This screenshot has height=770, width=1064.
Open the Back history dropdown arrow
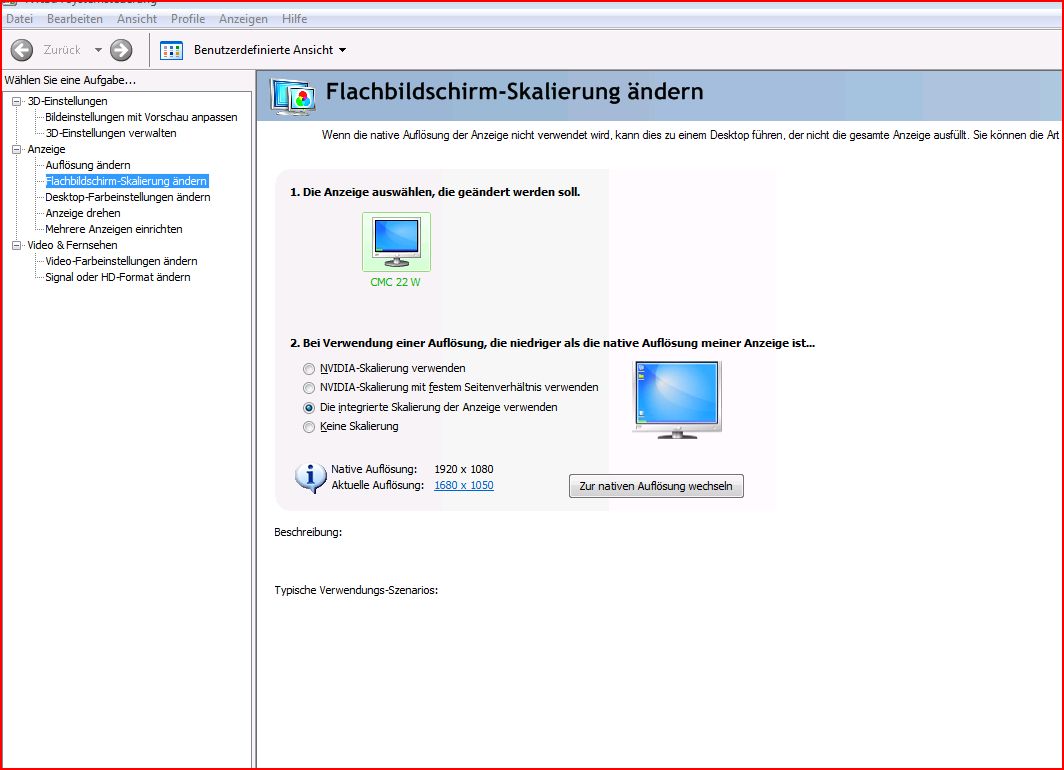[98, 50]
